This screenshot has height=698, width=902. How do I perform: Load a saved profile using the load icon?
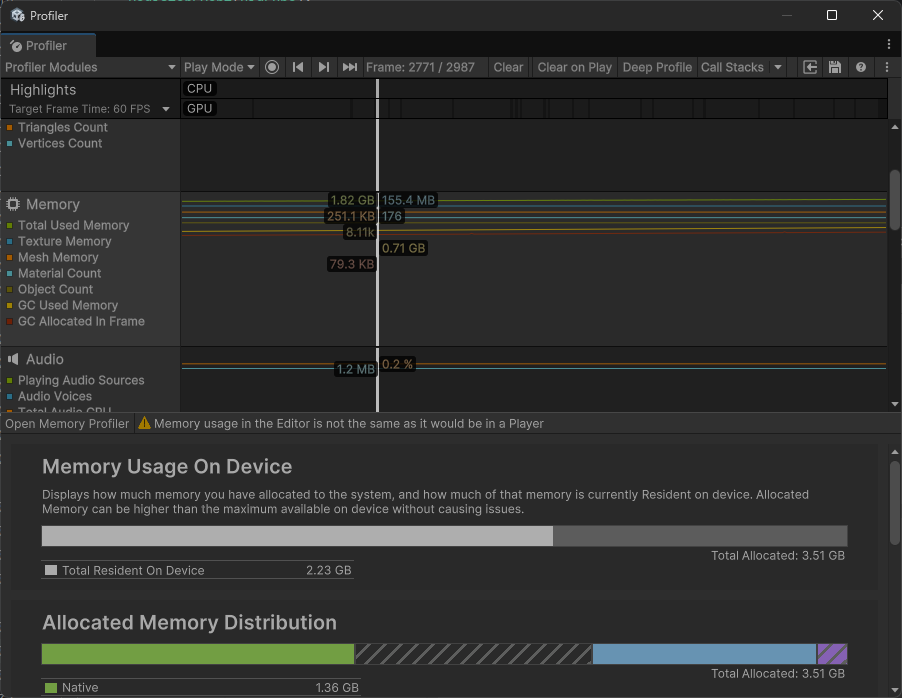coord(810,67)
